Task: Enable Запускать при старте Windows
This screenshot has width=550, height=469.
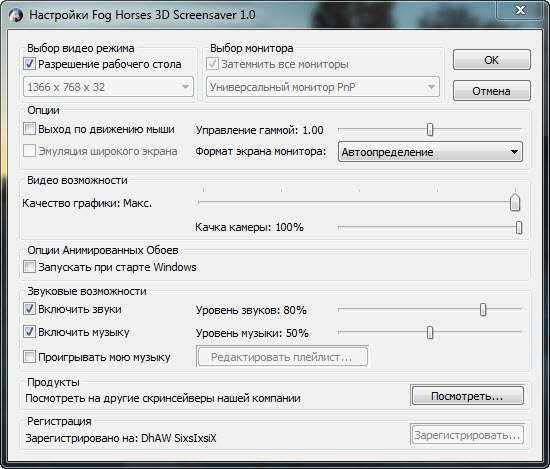Action: [29, 267]
